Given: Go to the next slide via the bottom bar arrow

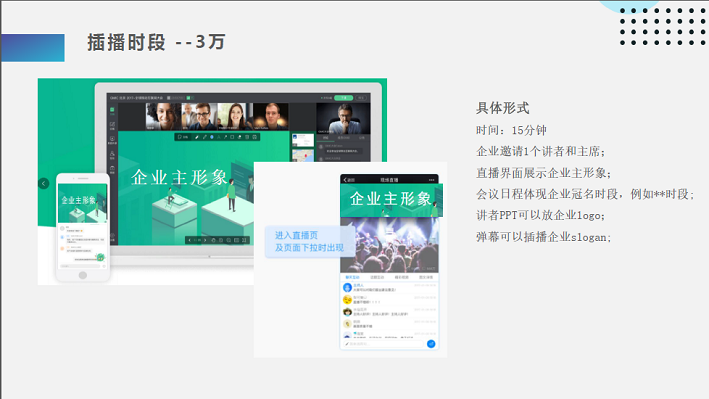Looking at the screenshot, I should tap(205, 240).
